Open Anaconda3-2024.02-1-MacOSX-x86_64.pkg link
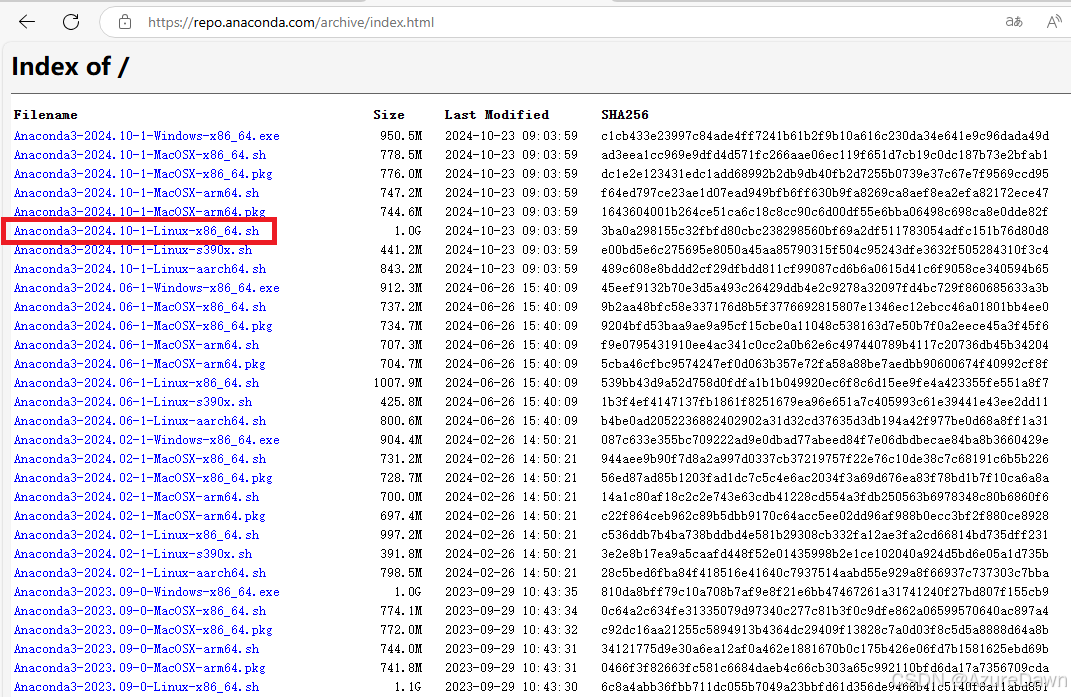 (x=143, y=478)
